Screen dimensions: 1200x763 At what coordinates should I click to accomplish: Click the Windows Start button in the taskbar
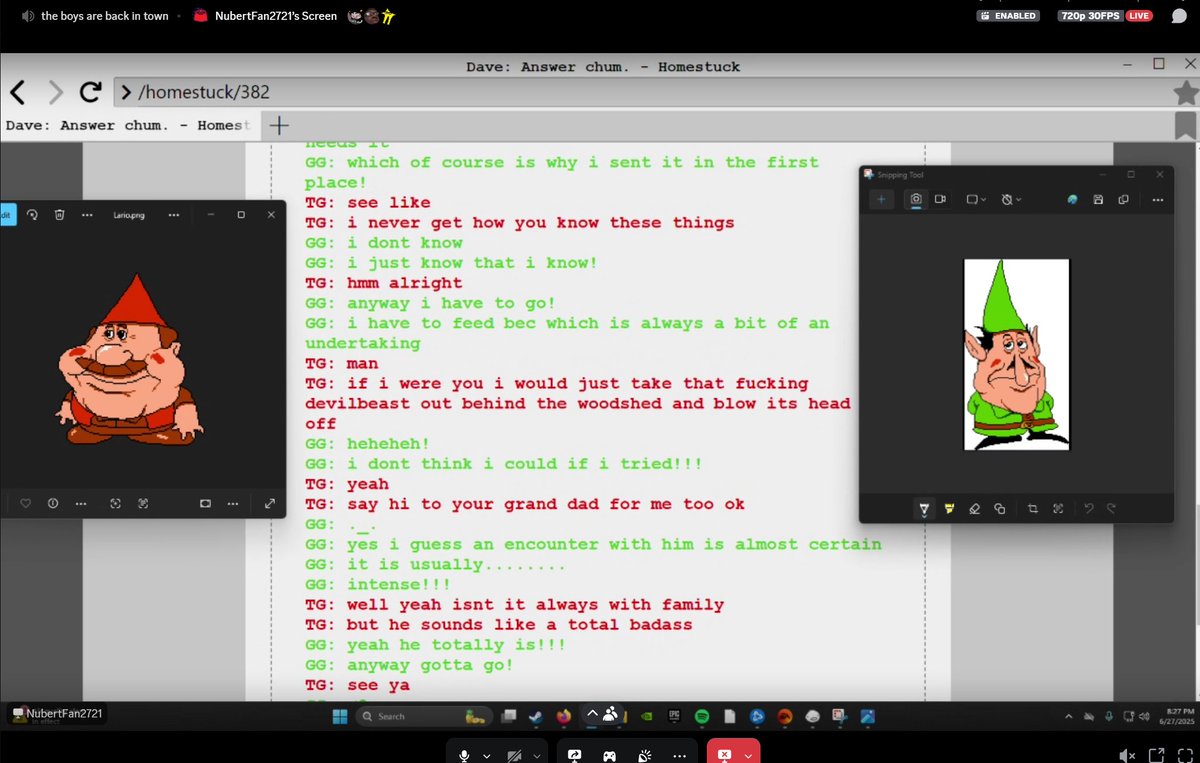[338, 716]
